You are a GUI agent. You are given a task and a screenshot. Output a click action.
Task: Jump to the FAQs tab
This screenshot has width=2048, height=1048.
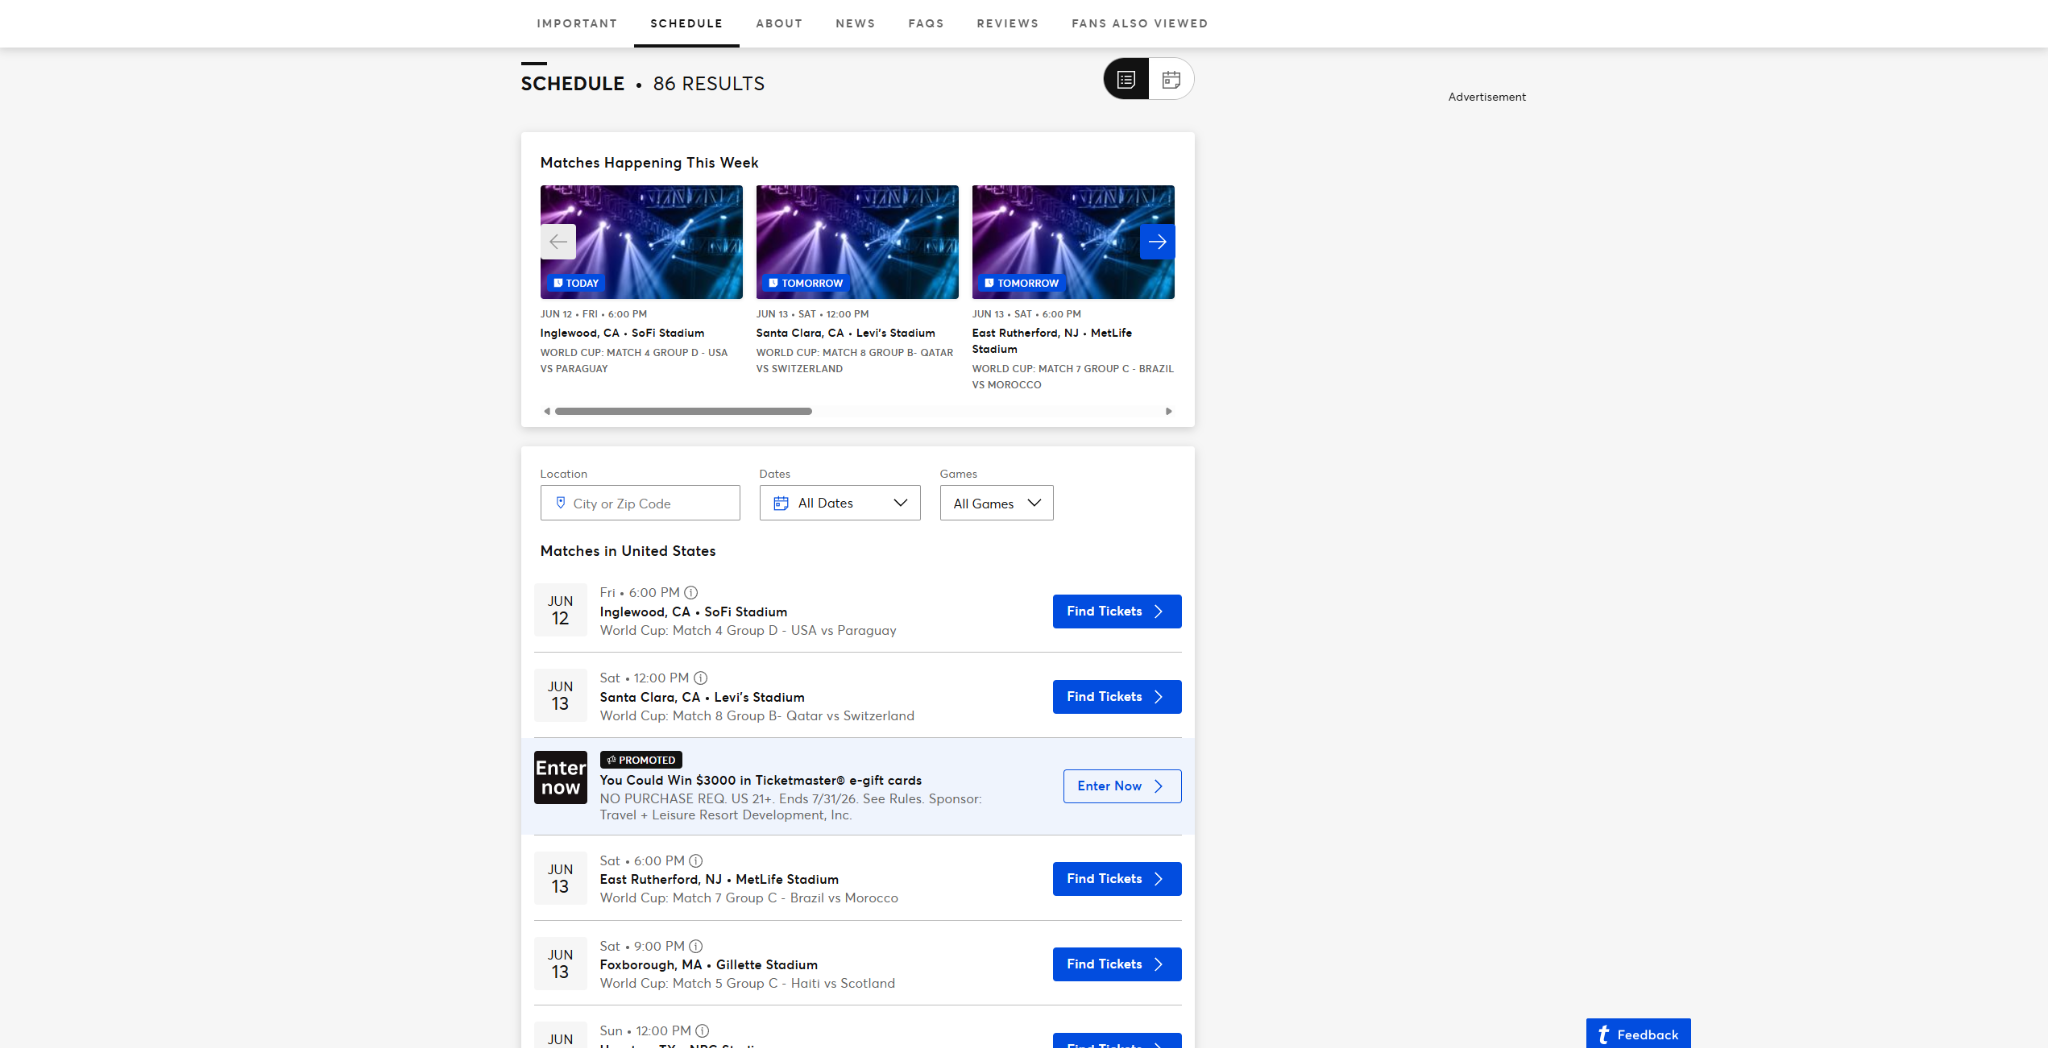click(x=926, y=23)
